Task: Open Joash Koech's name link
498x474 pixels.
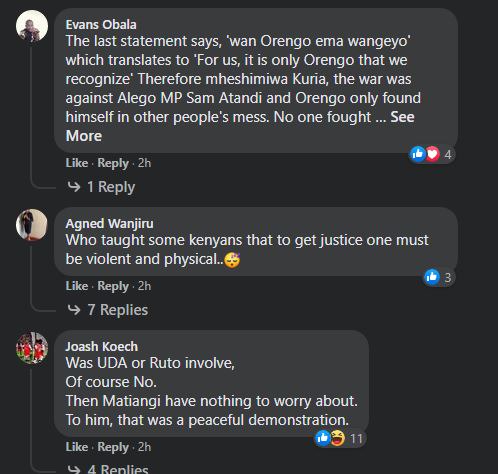Action: pos(102,347)
